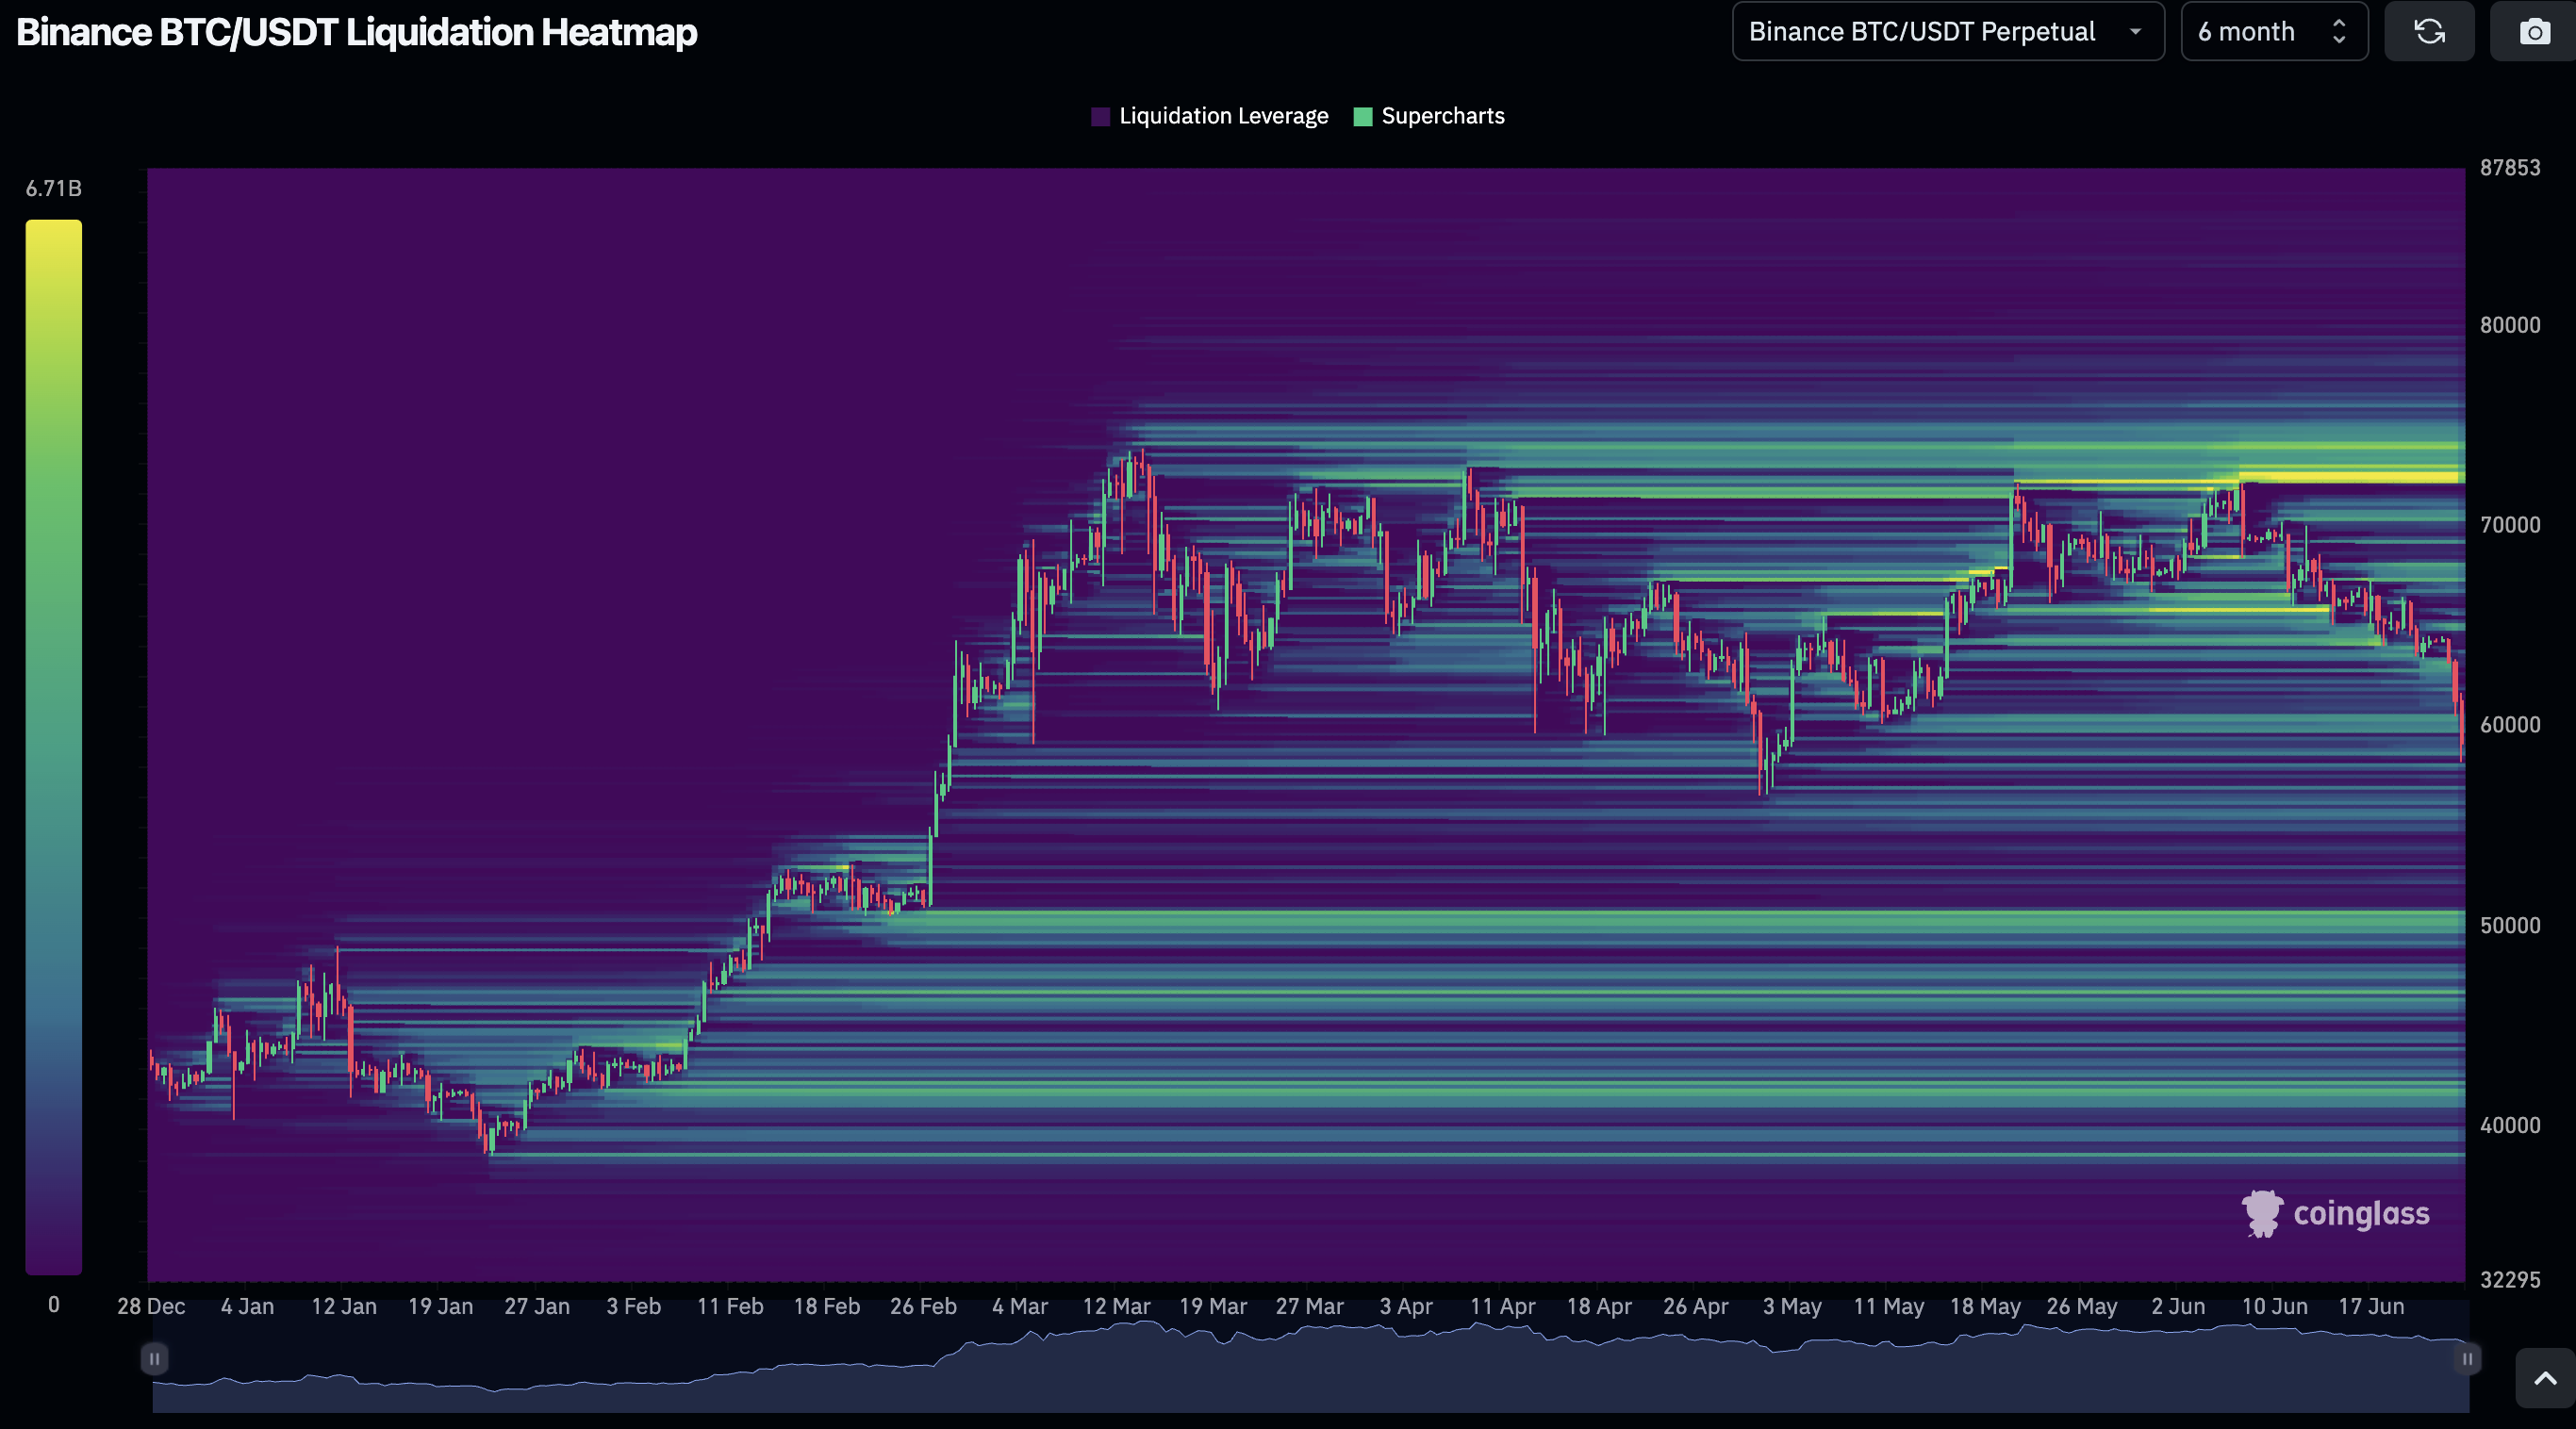Click the camera screenshot icon
2576x1429 pixels.
2534,32
